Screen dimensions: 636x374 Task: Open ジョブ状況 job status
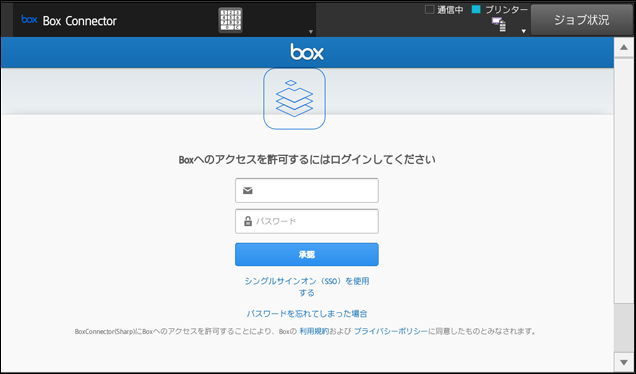(582, 20)
